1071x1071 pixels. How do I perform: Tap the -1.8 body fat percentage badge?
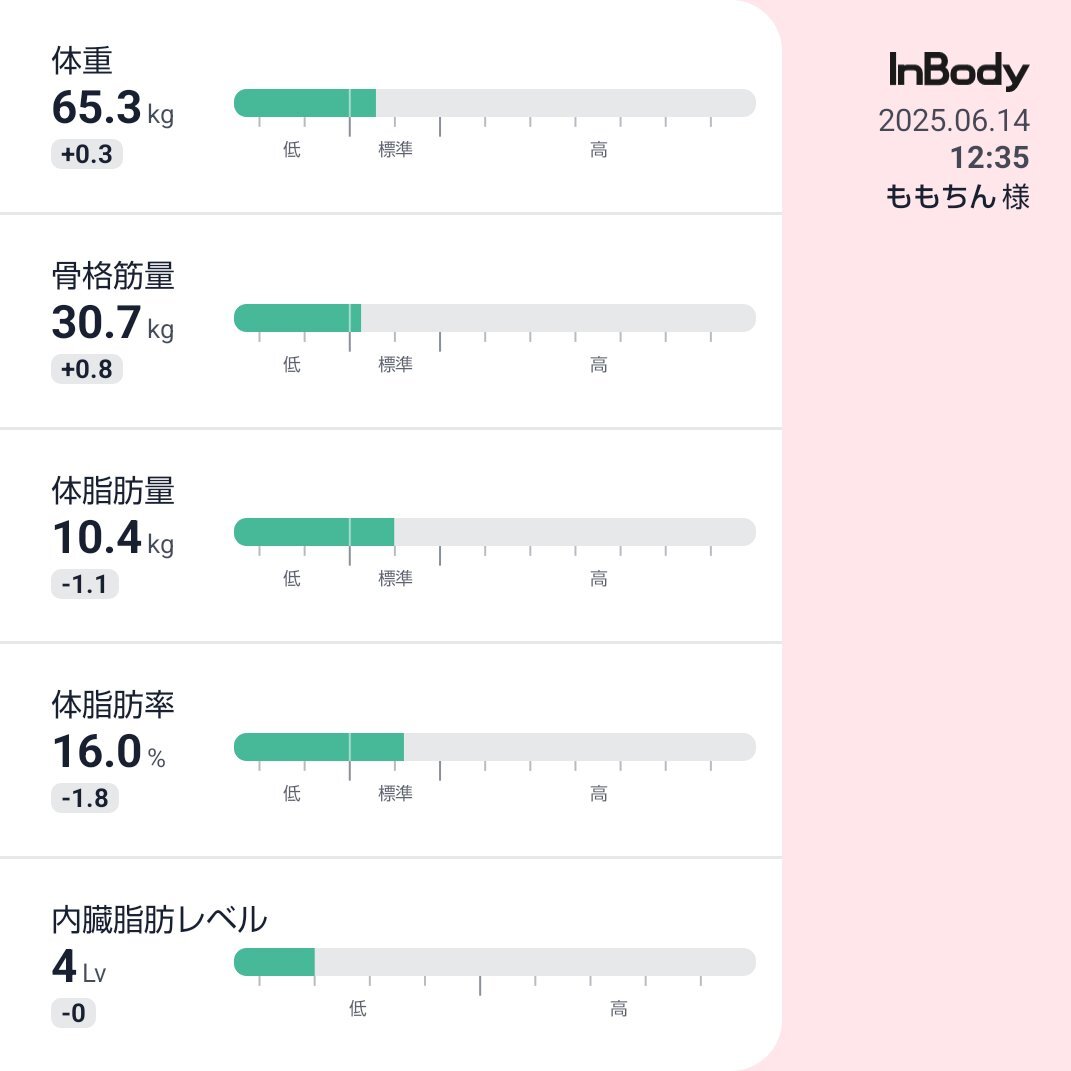click(85, 798)
